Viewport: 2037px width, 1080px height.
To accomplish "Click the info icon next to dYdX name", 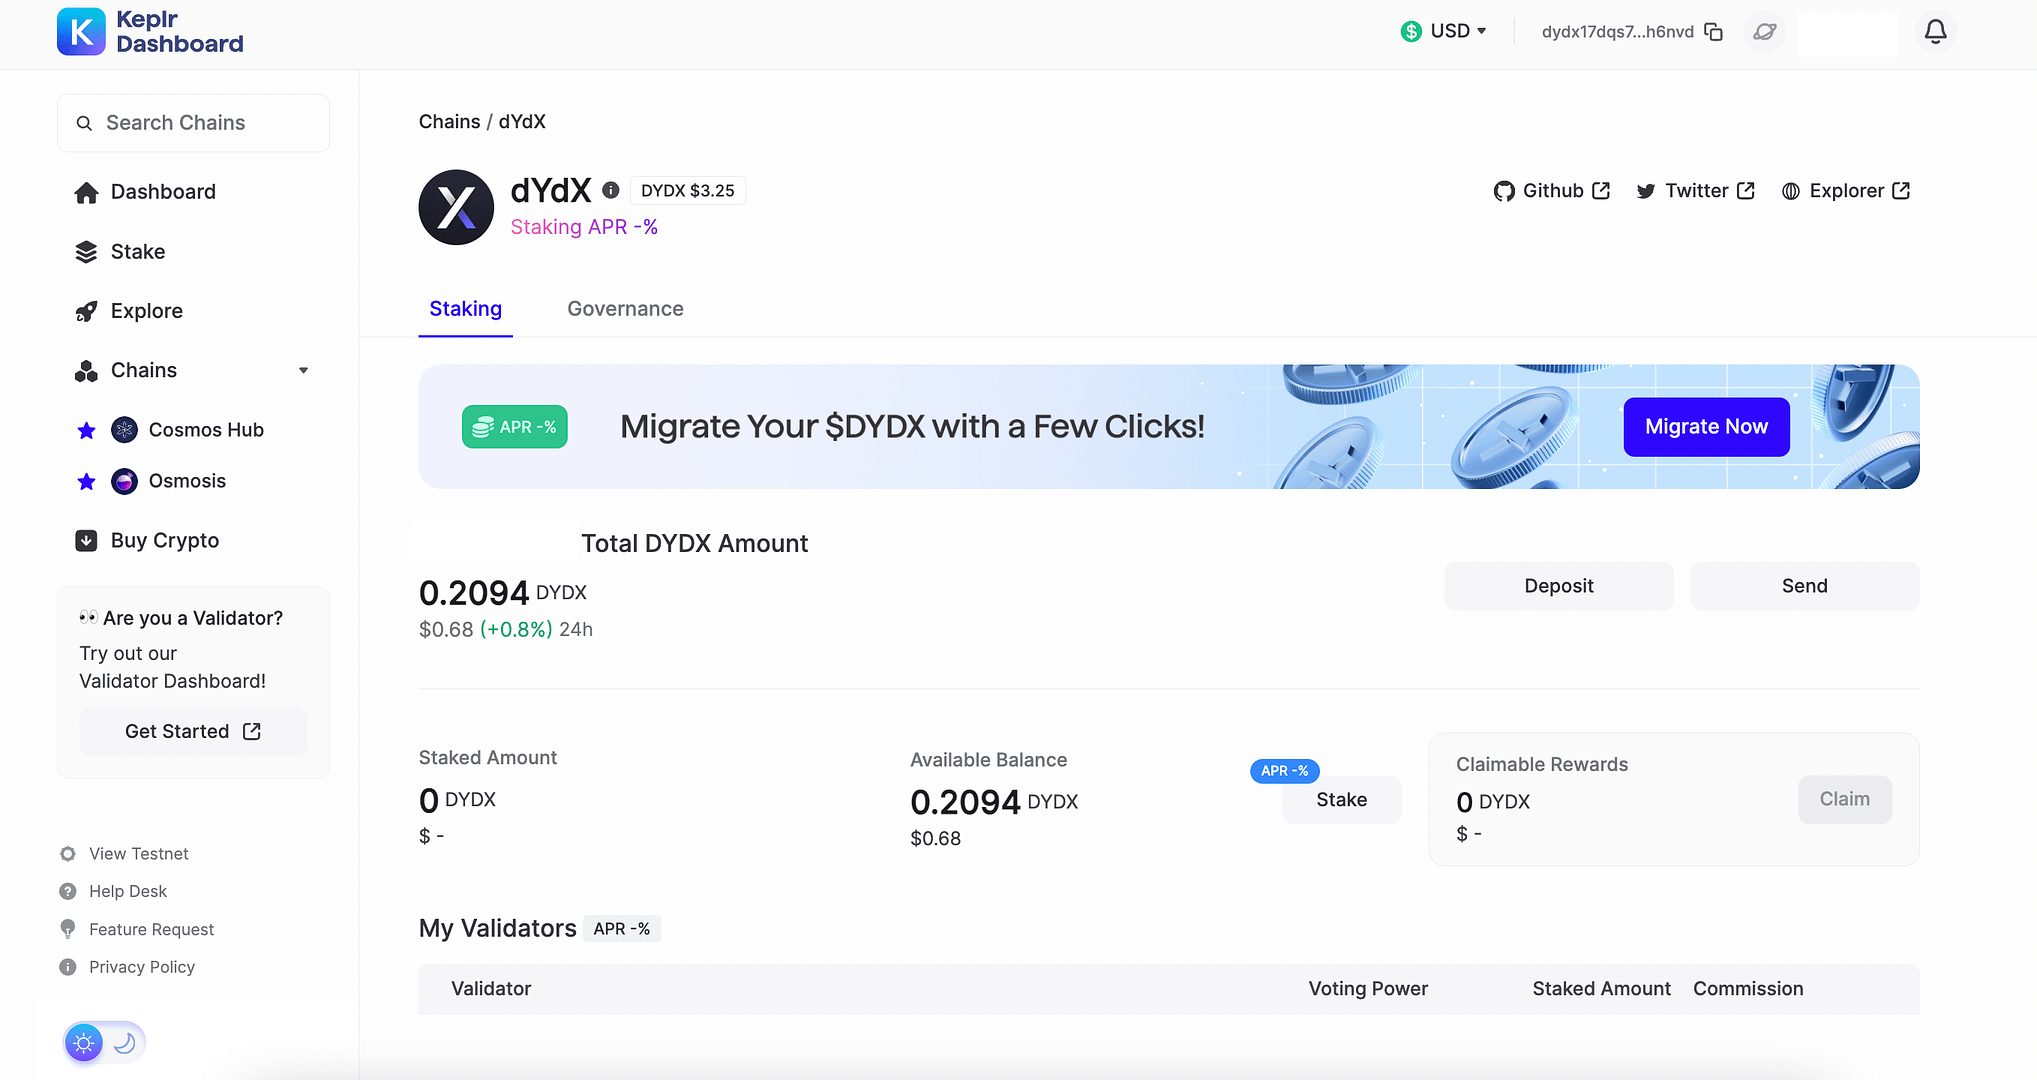I will (611, 190).
